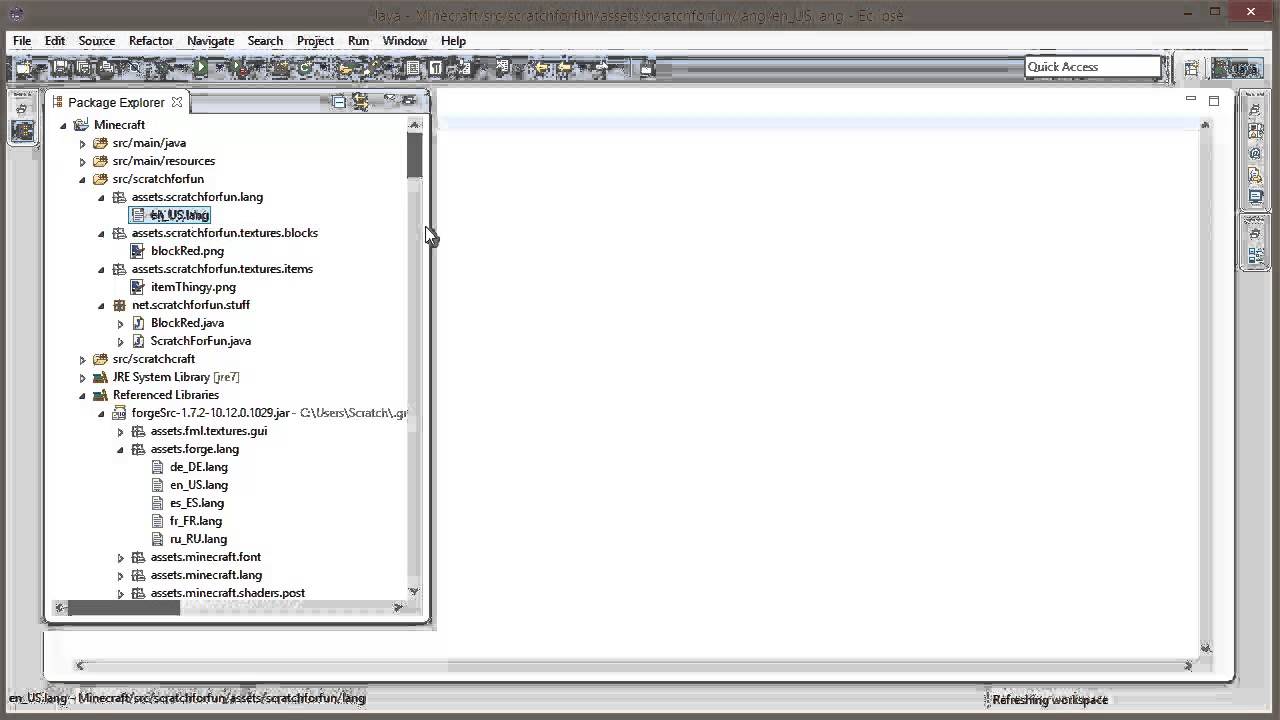This screenshot has width=1280, height=720.
Task: Click the Forward navigation arrow in toolbar
Action: click(x=601, y=68)
